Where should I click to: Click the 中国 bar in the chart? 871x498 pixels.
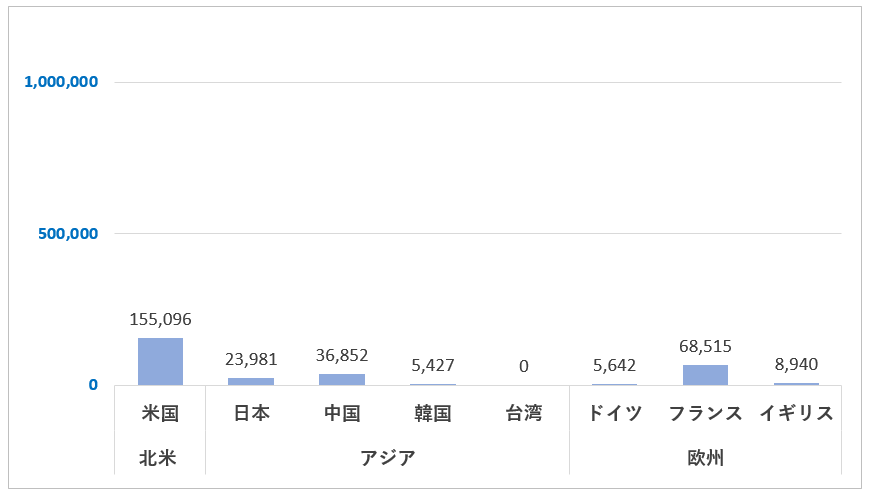tap(342, 380)
